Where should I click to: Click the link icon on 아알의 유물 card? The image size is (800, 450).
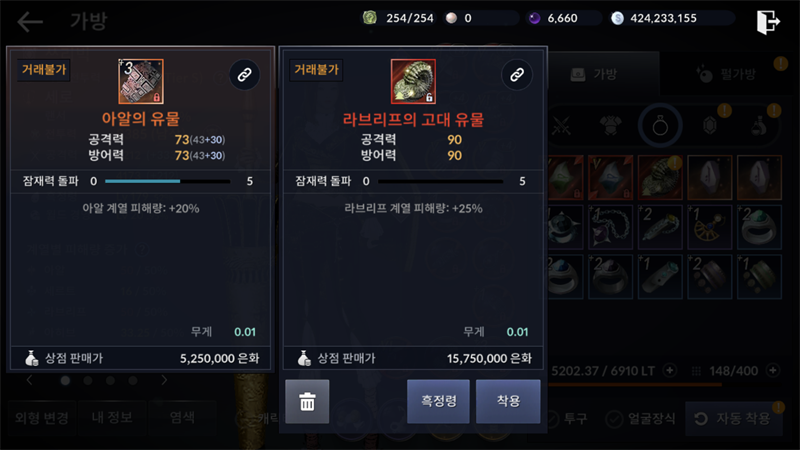244,75
